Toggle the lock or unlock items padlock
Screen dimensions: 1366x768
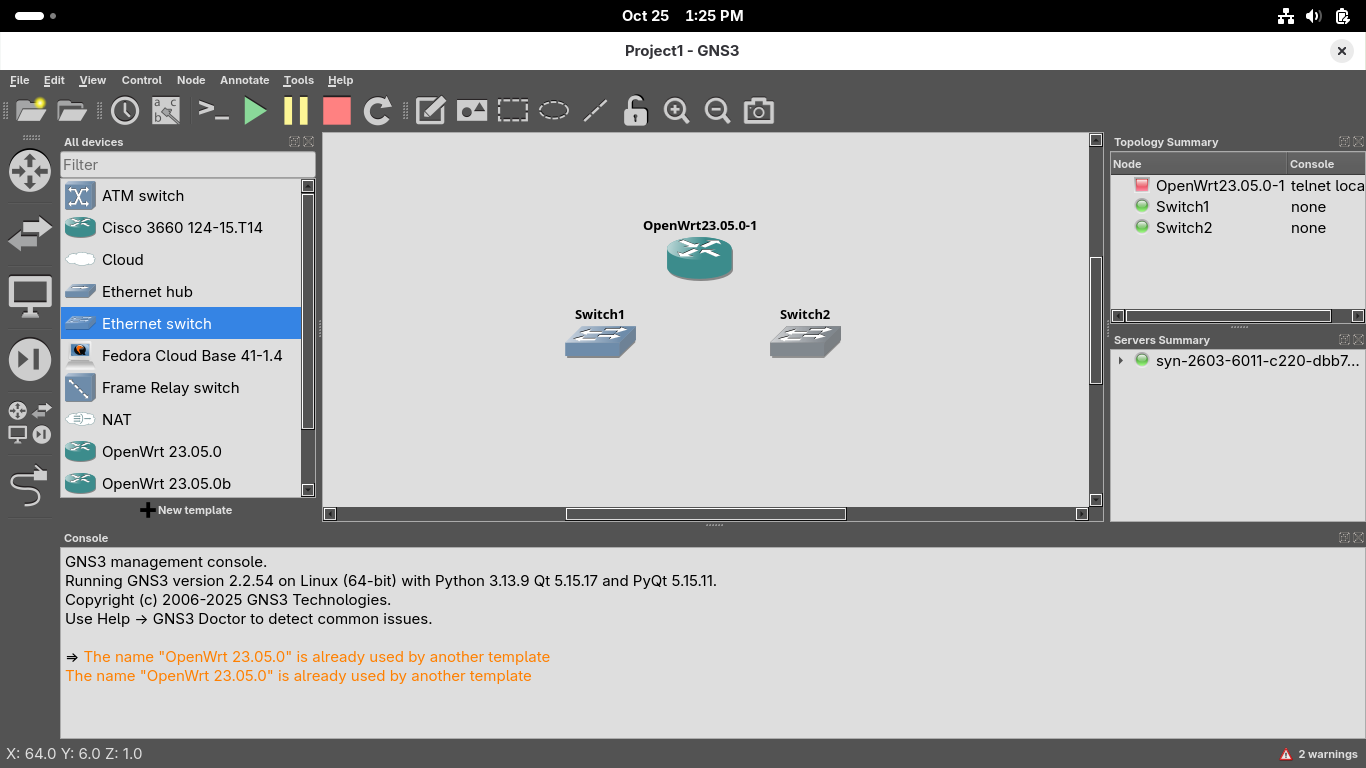click(x=635, y=111)
